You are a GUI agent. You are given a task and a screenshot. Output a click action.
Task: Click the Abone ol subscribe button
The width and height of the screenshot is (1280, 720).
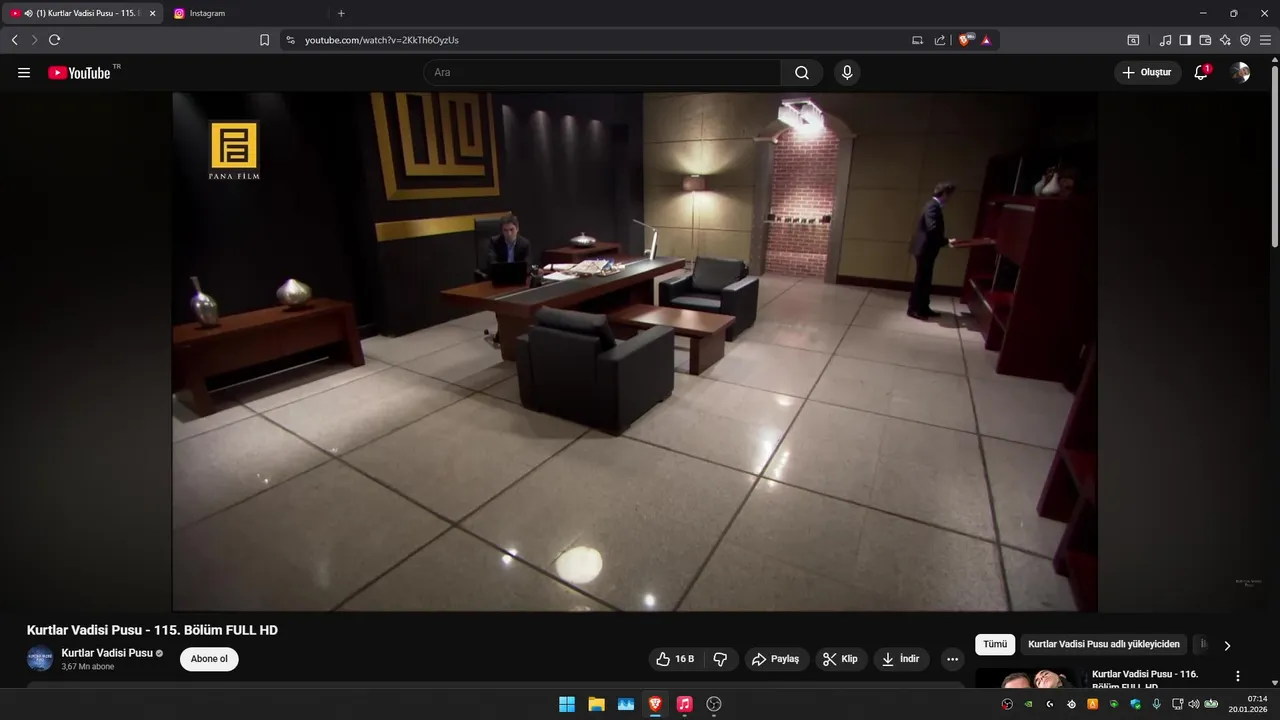[209, 659]
